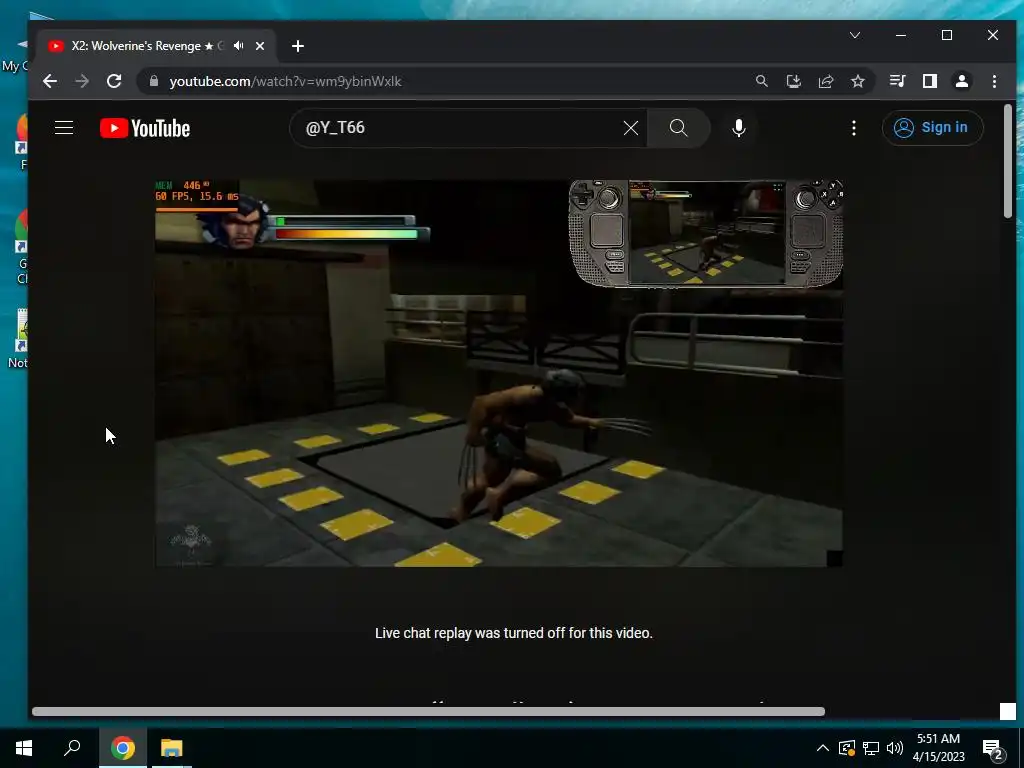Open the security tray icon
The height and width of the screenshot is (768, 1024).
coord(846,748)
